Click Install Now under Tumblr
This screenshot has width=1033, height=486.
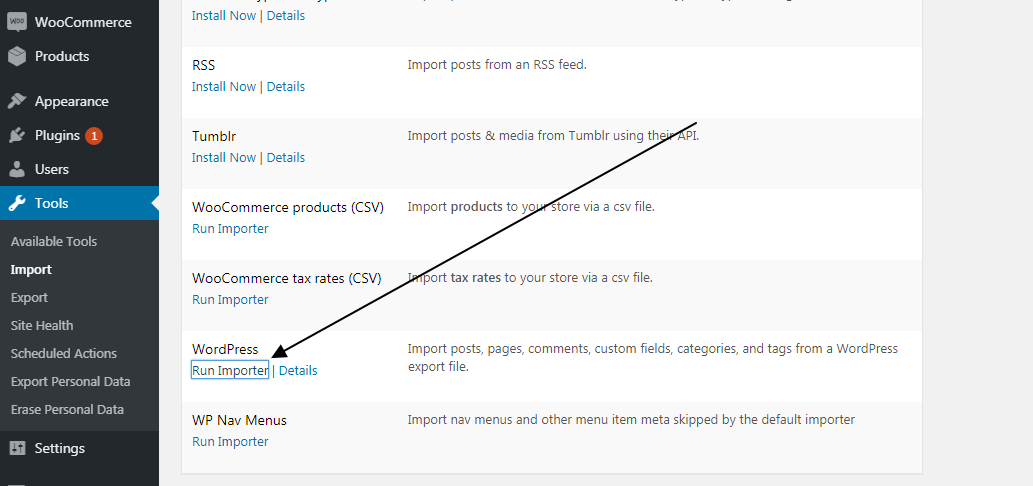coord(224,157)
